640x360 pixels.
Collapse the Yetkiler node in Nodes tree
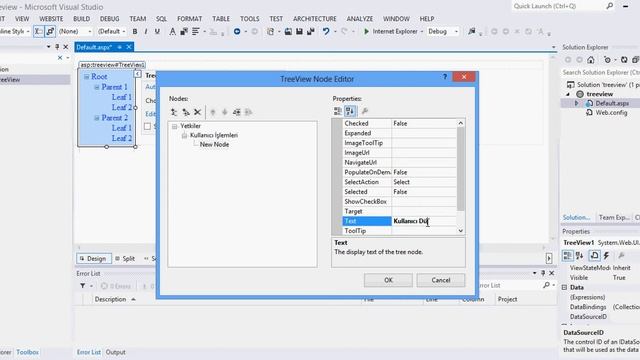click(x=174, y=126)
